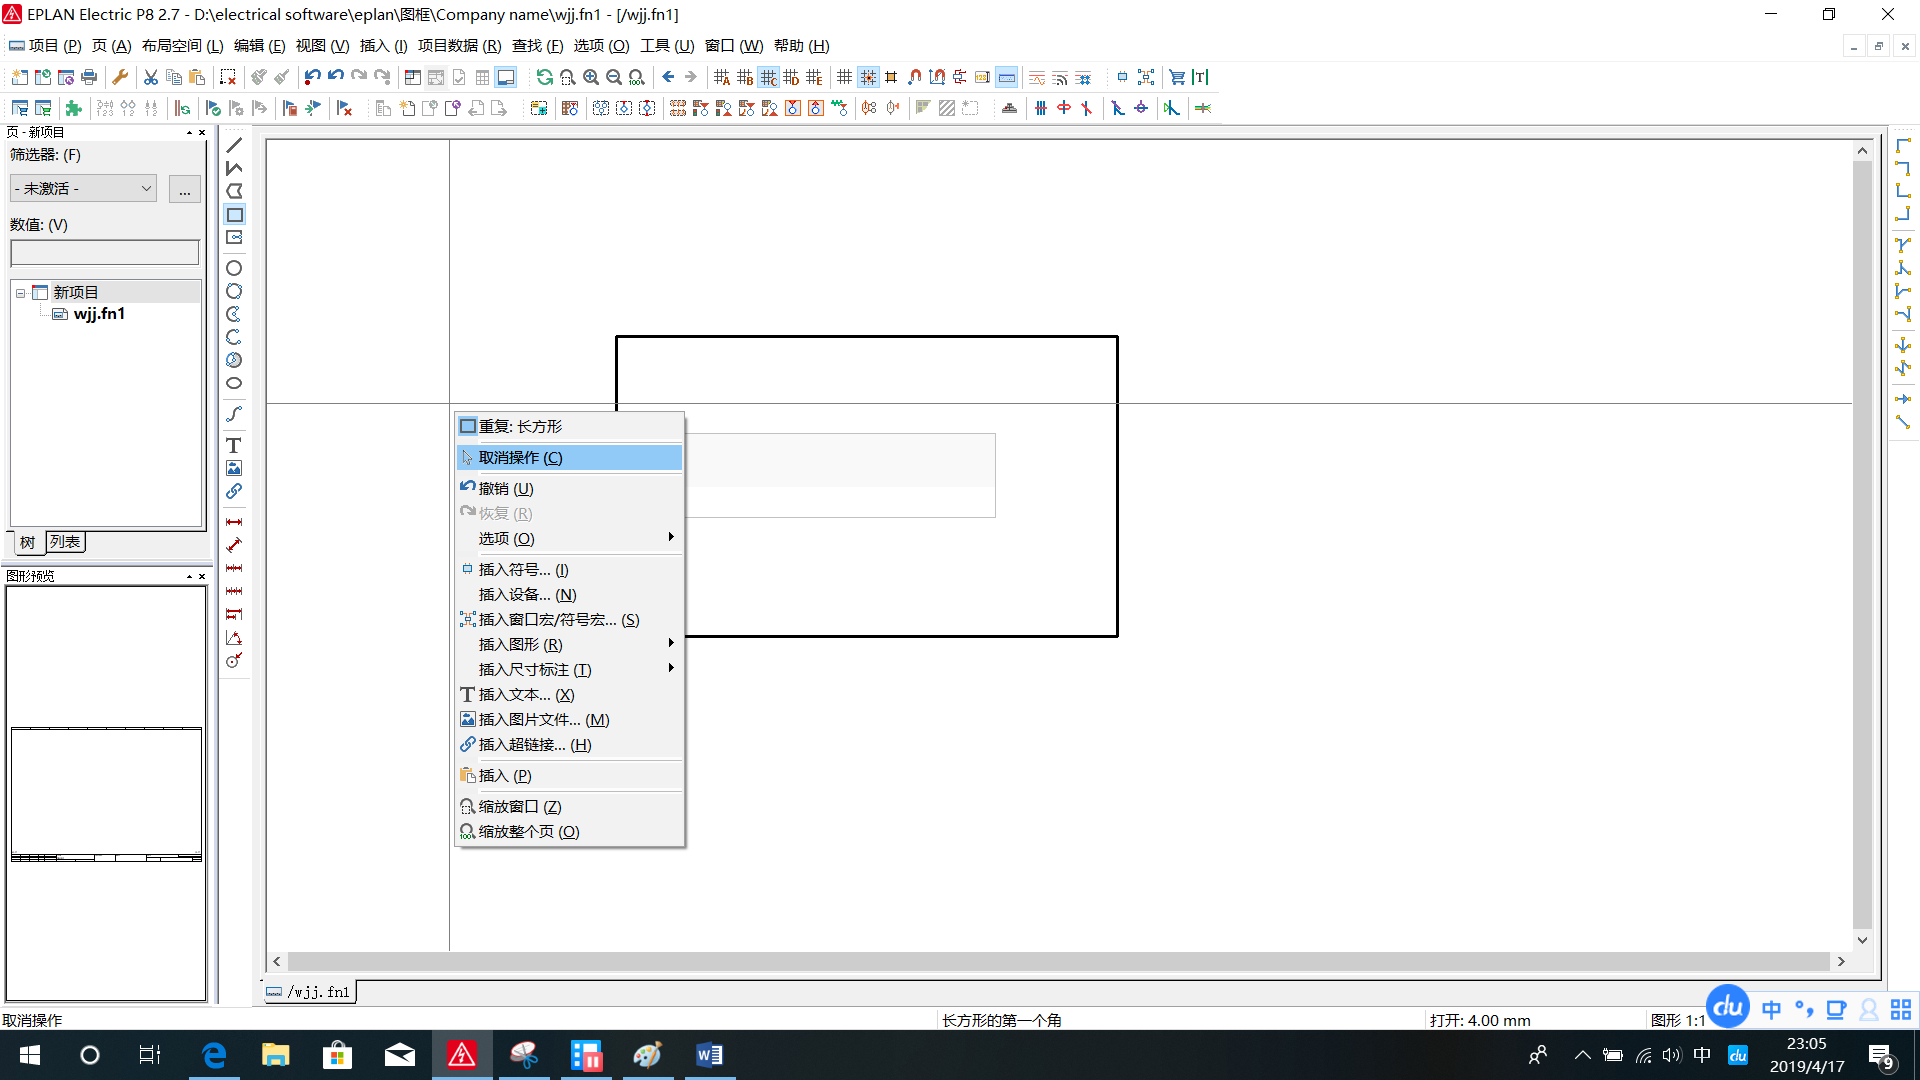Toggle grid C in the toolbar
Image resolution: width=1920 pixels, height=1080 pixels.
(x=768, y=77)
